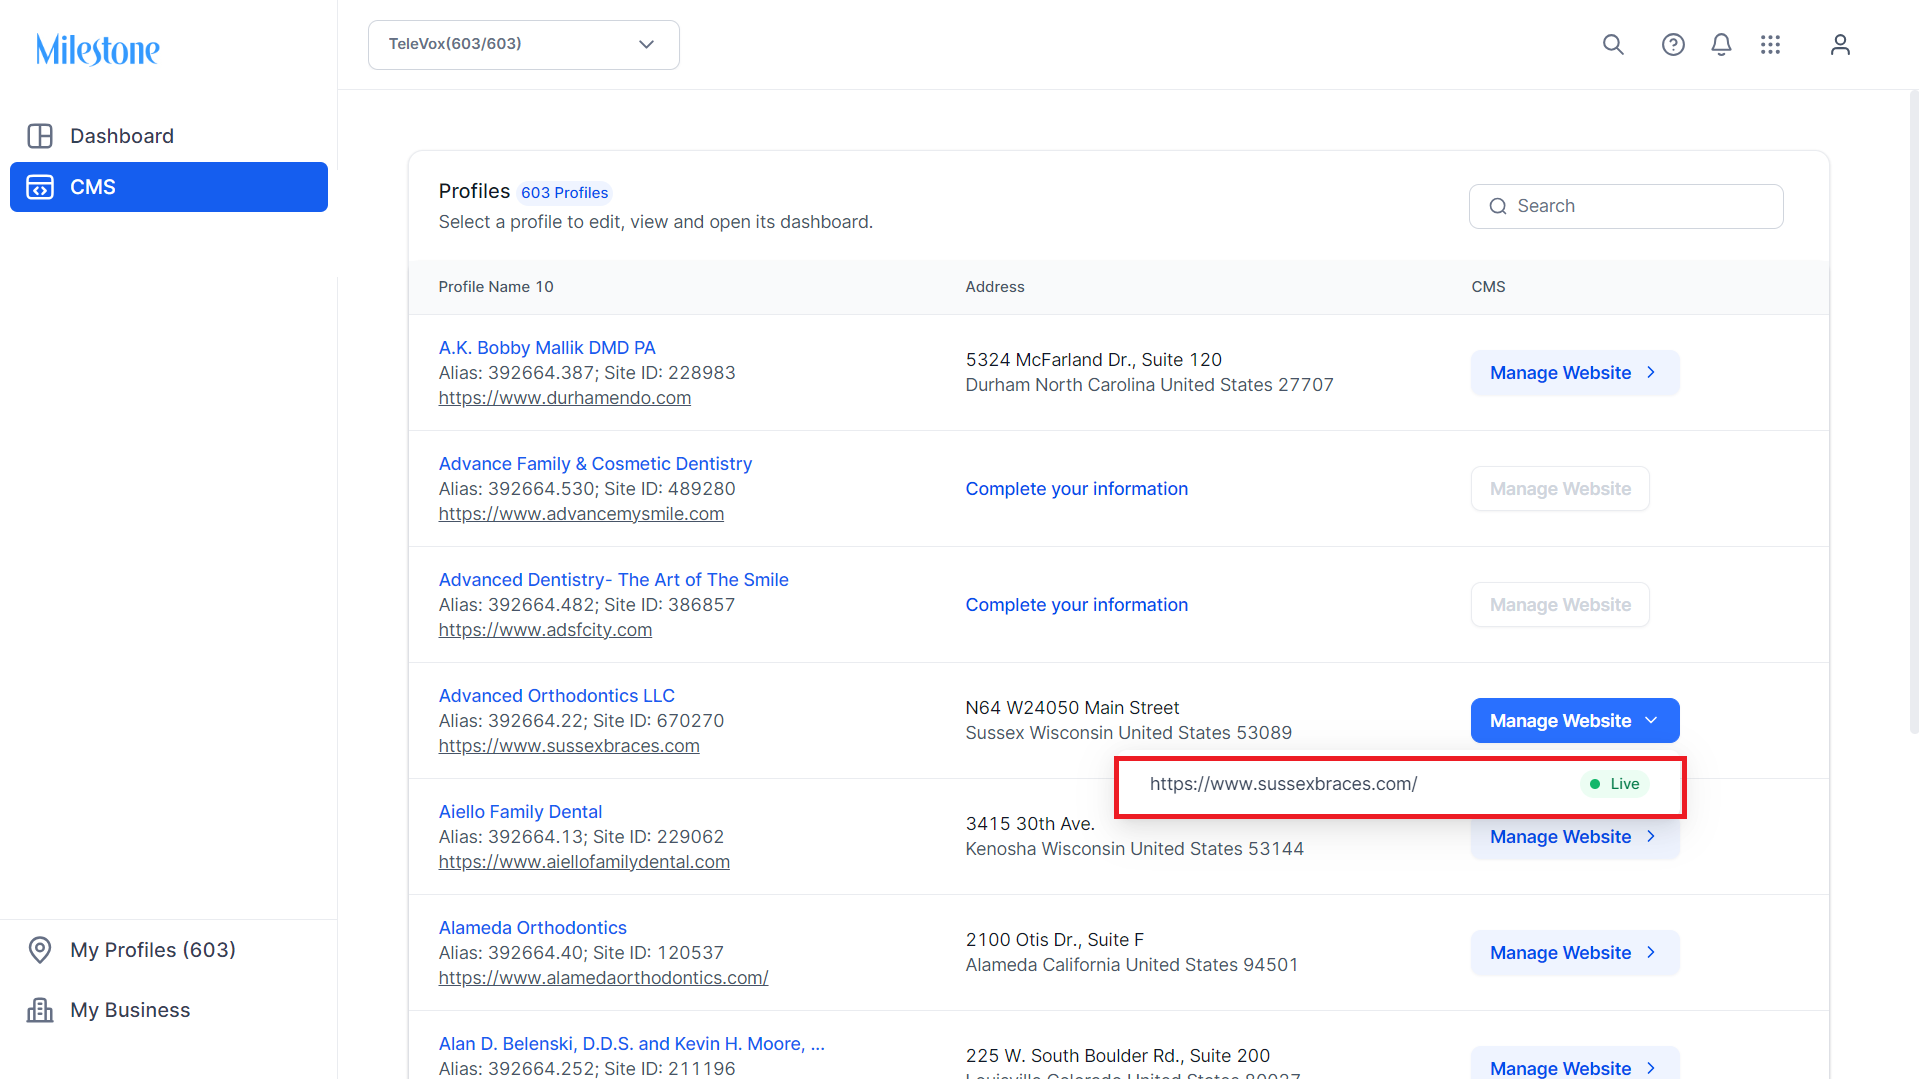
Task: Click the CMS sidebar icon
Action: [x=40, y=187]
